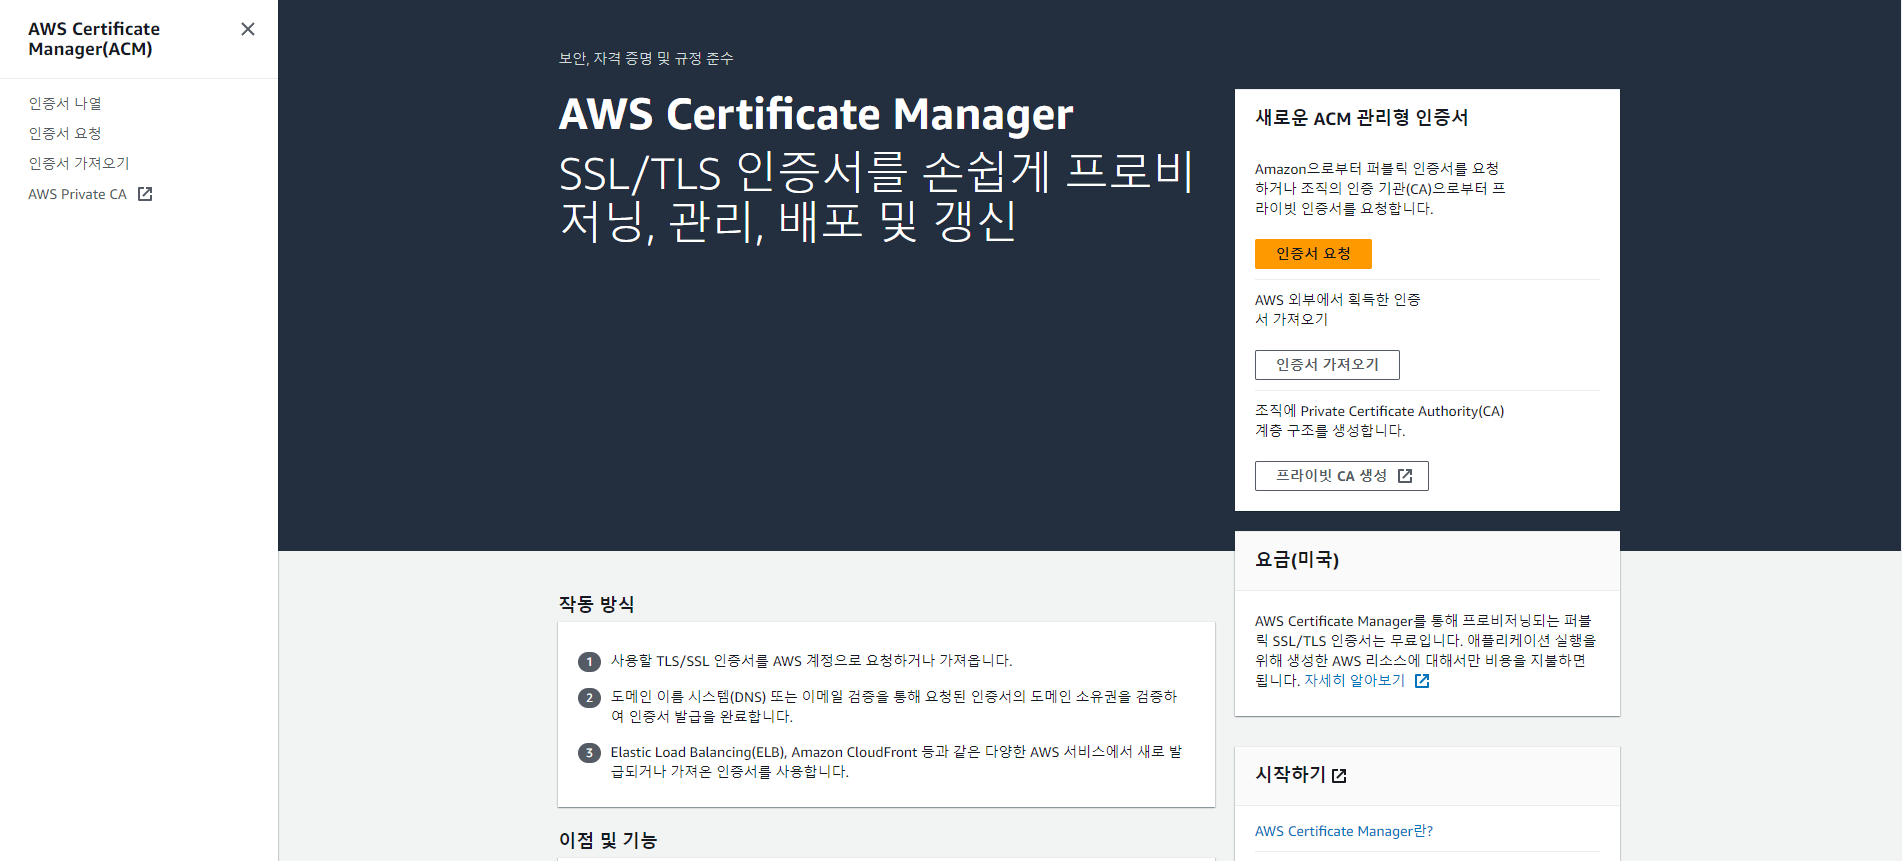Click step 2 text about 도메인 이름 시스템(DNS)
The height and width of the screenshot is (861, 1902).
894,706
